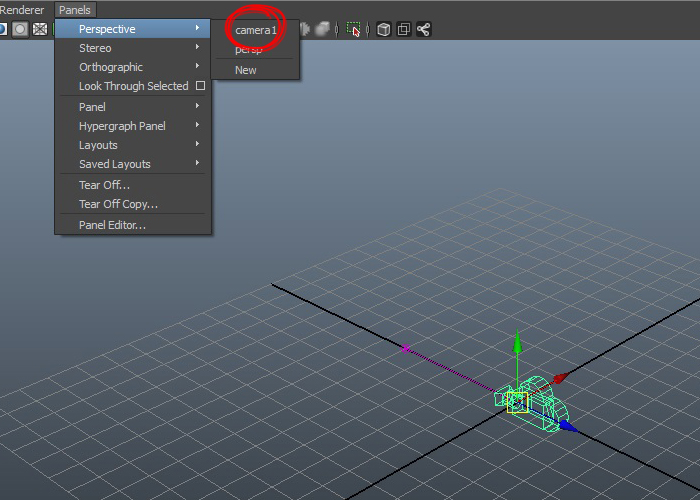The image size is (700, 500).
Task: Click the overlapping squares toolbar icon
Action: (x=404, y=29)
